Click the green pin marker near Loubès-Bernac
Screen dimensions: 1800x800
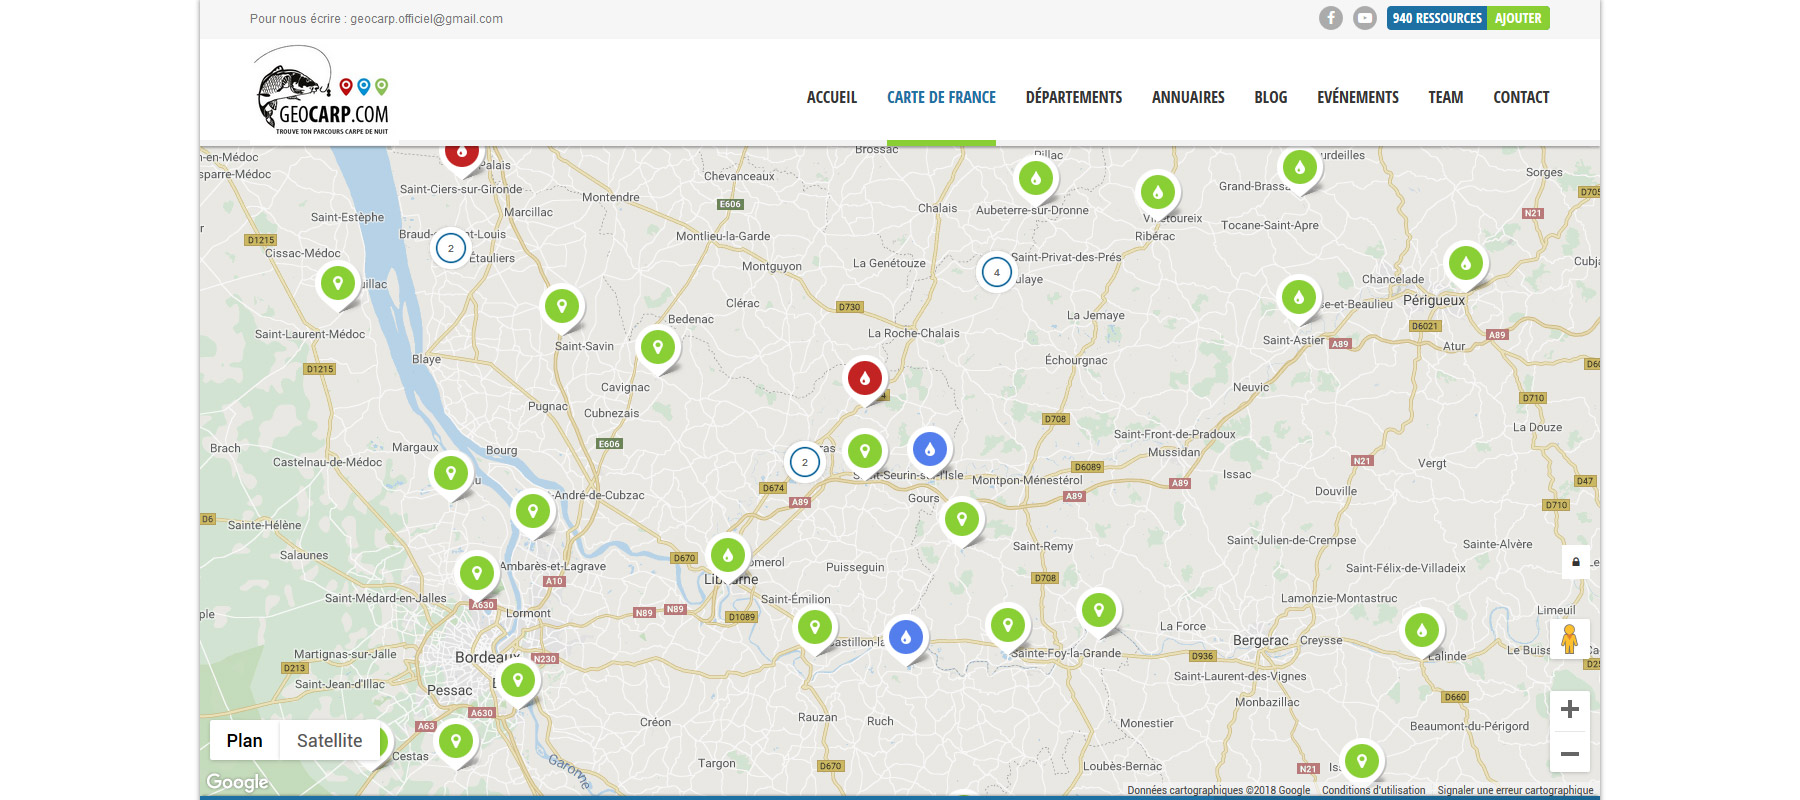click(x=1362, y=761)
